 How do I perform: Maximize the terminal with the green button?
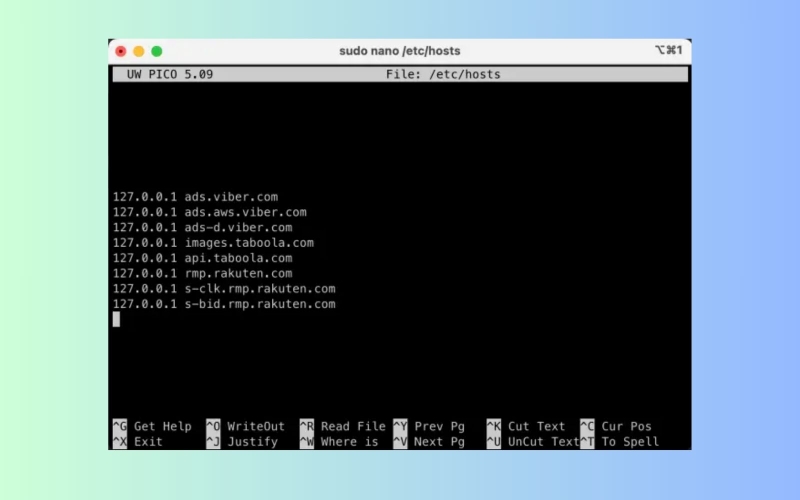point(157,51)
